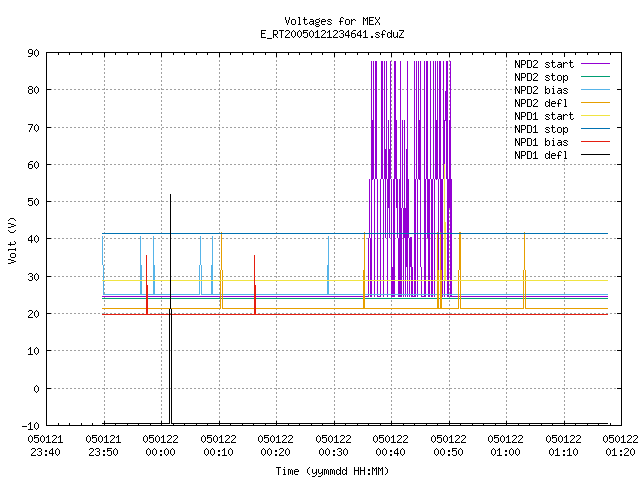Select the 'NPD1 start' legend label
The width and height of the screenshot is (640, 480).
click(x=544, y=116)
